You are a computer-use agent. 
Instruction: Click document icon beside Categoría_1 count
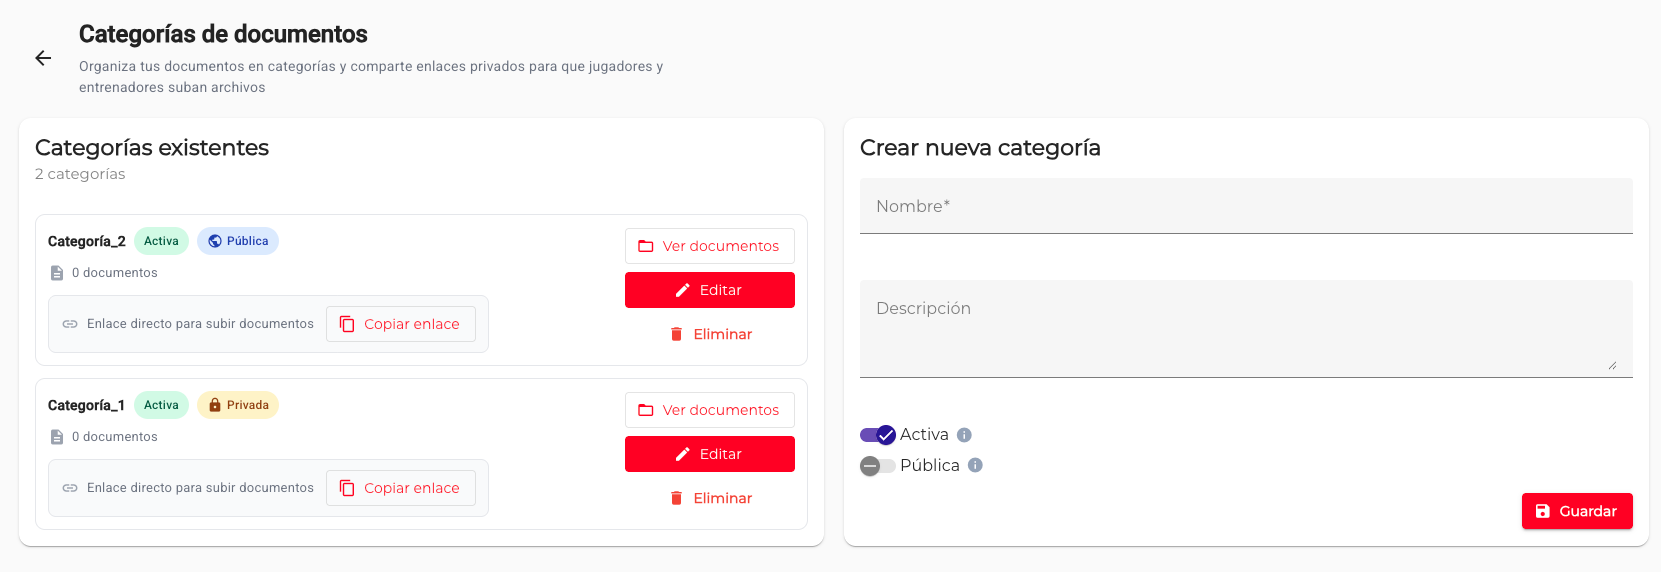tap(57, 437)
